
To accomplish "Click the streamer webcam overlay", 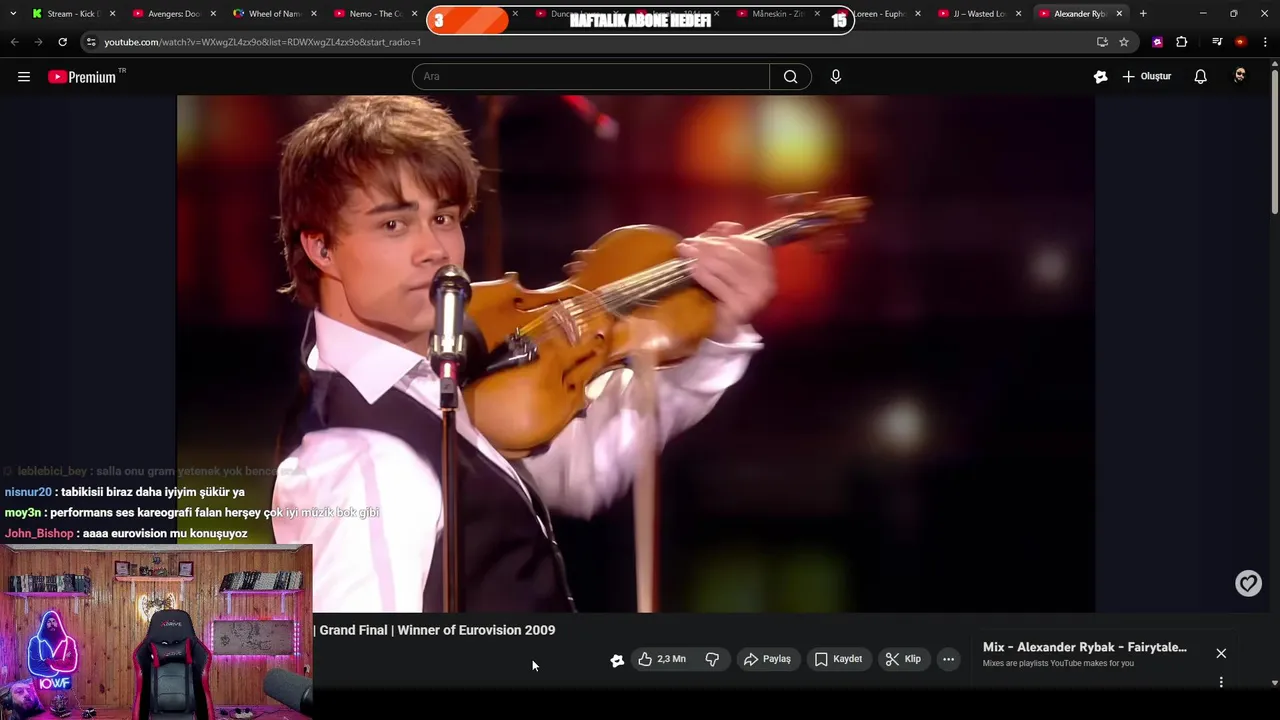I will [x=156, y=632].
